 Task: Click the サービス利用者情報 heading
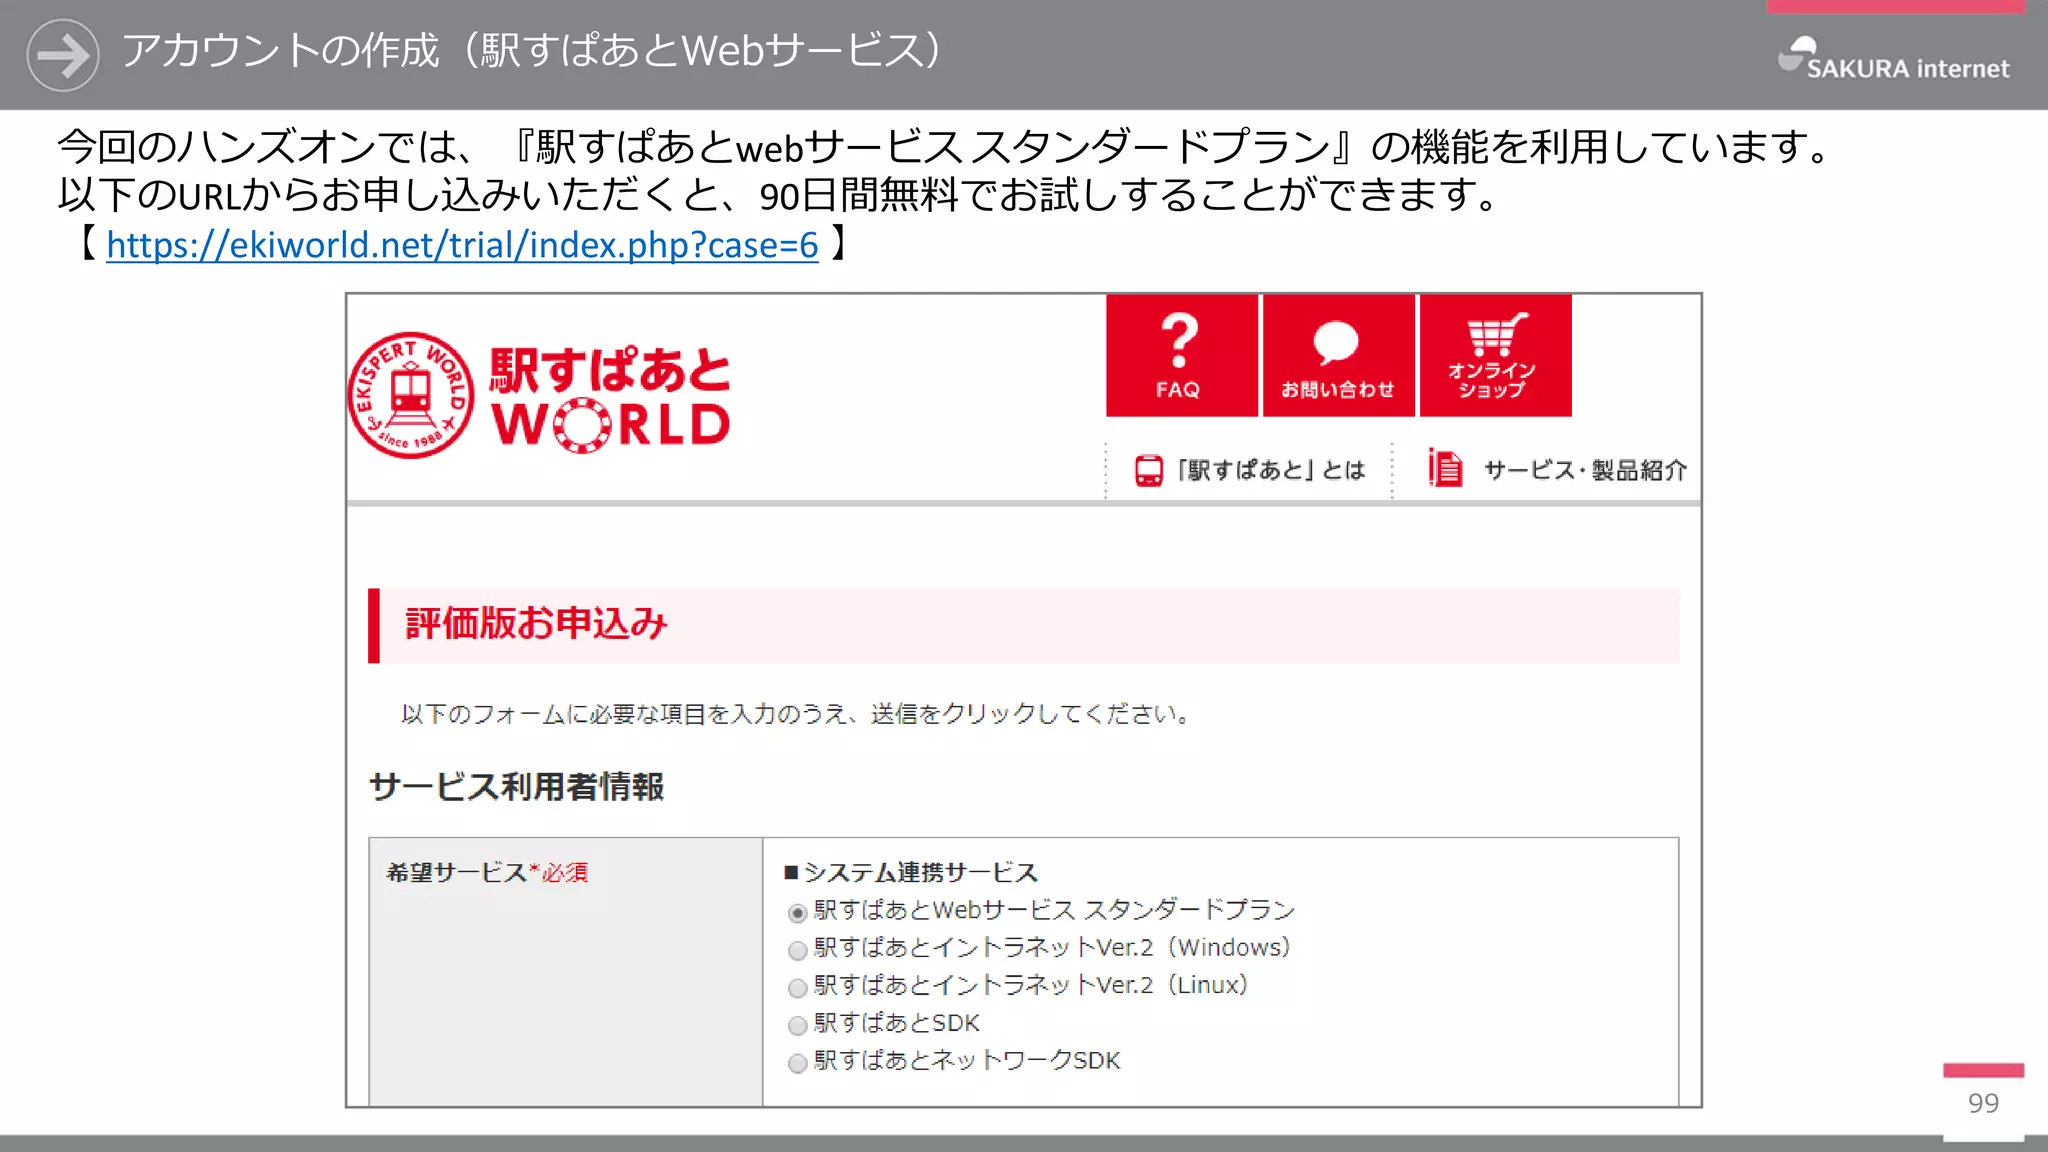click(x=516, y=787)
